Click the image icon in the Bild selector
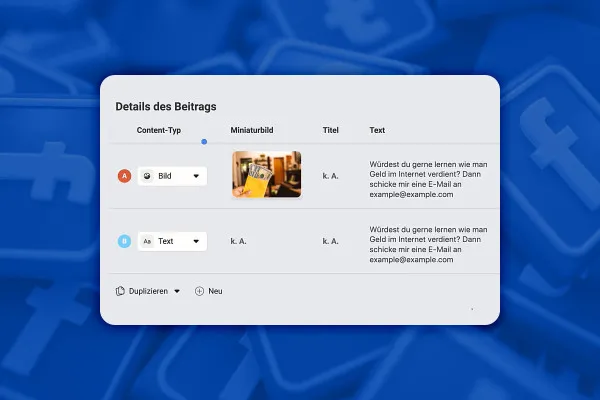The width and height of the screenshot is (600, 400). pos(147,176)
